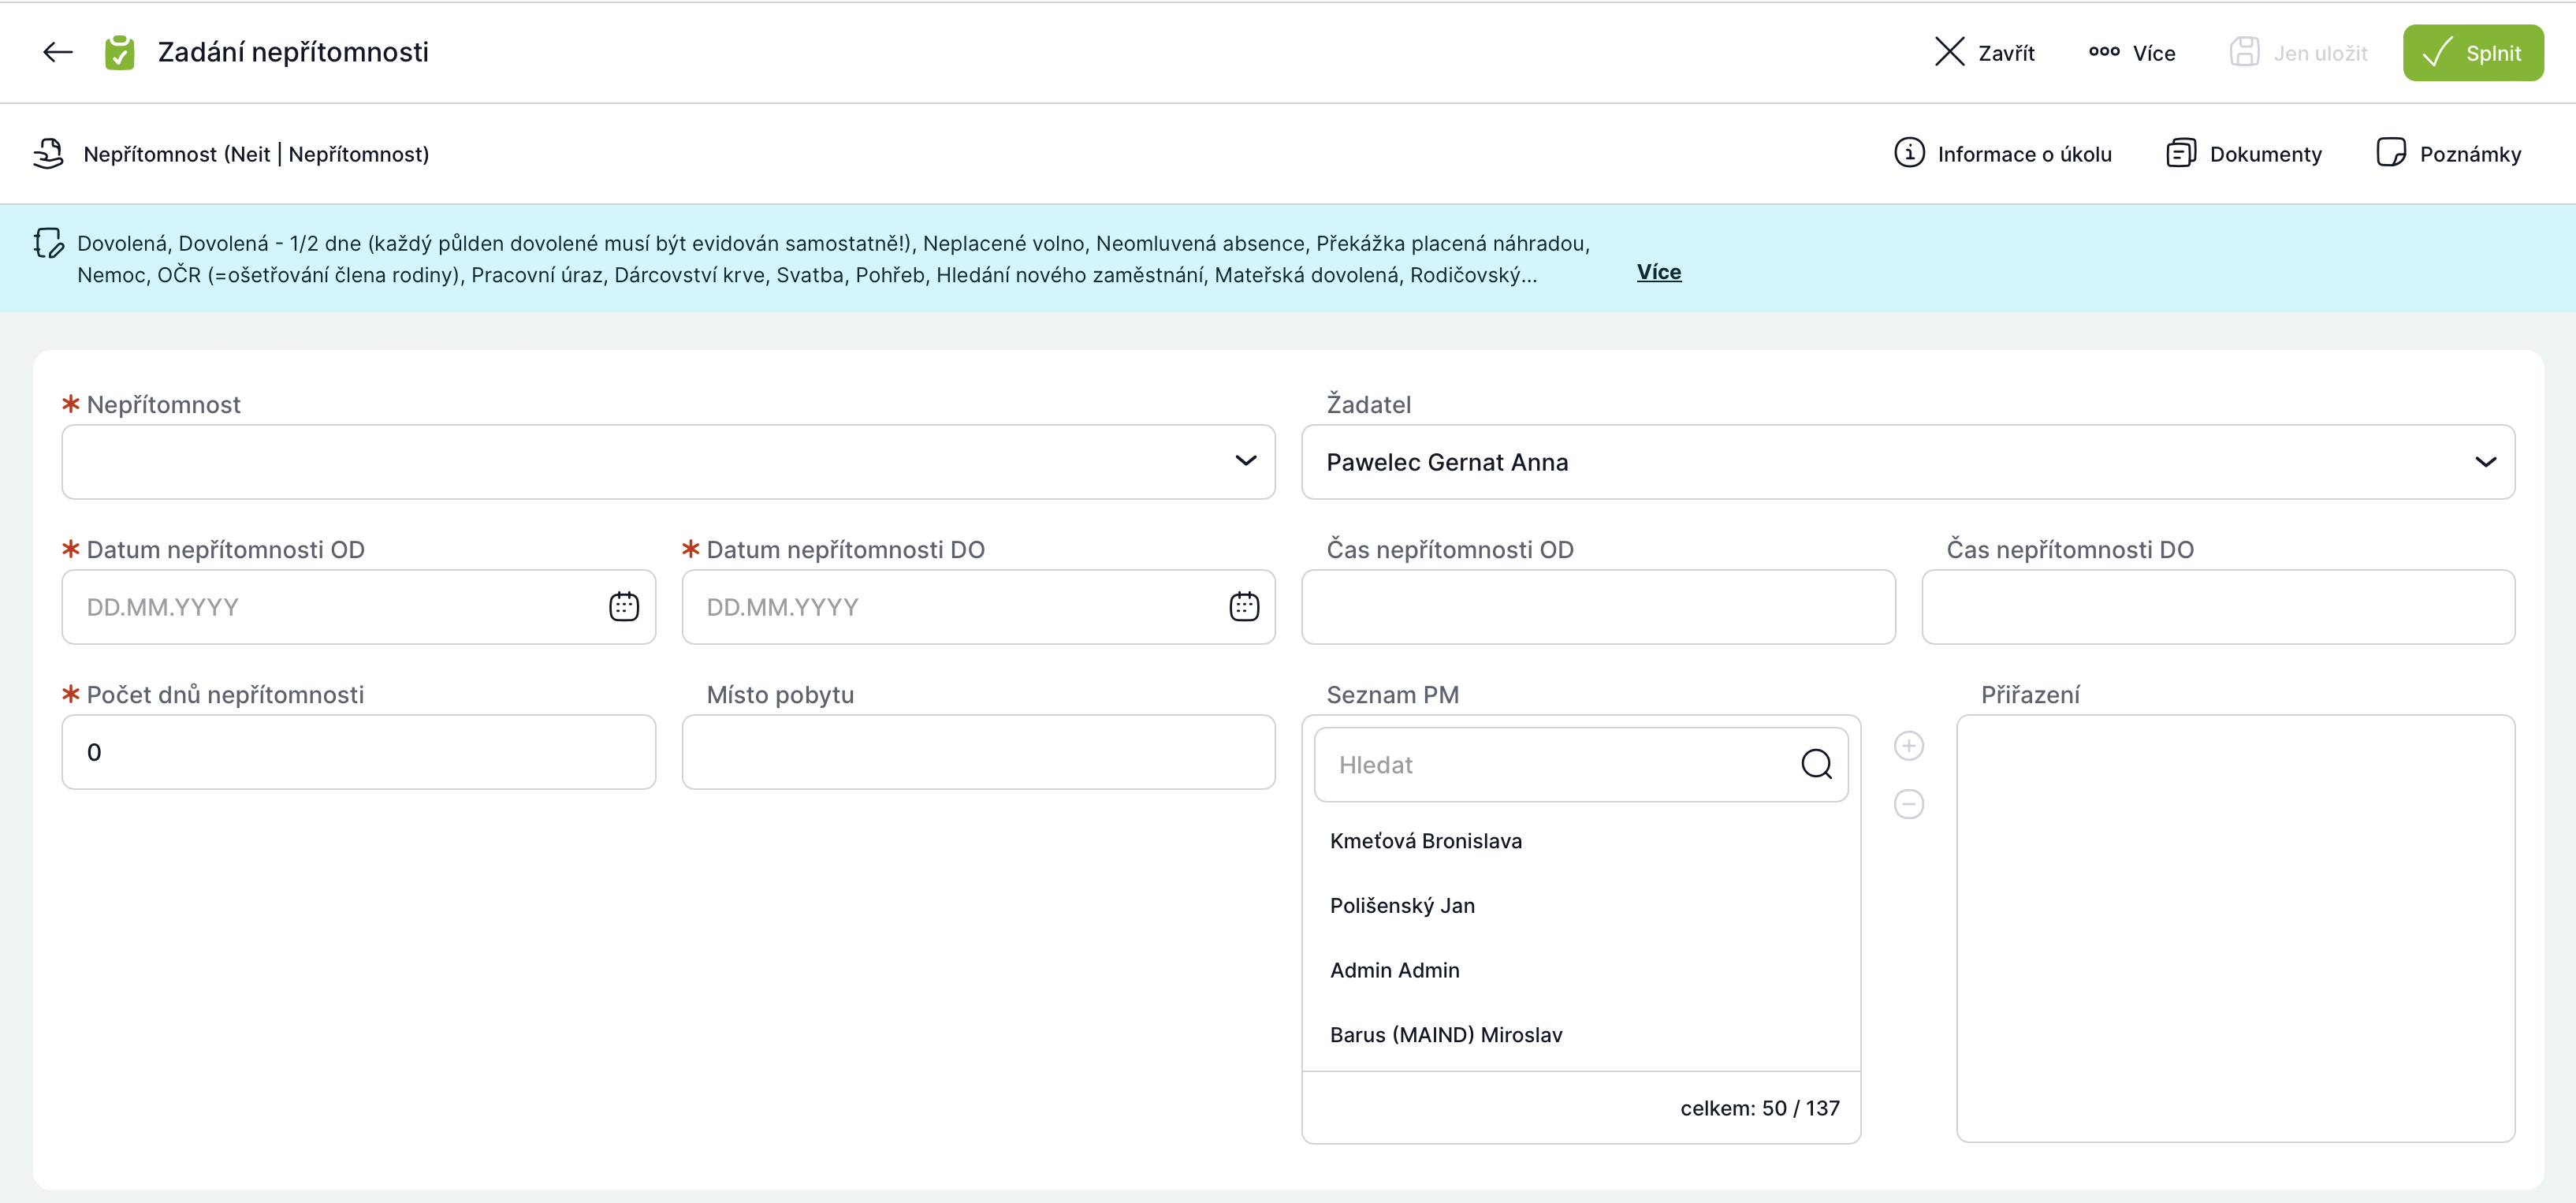Select Polišenský Jan in Seznam PM
This screenshot has height=1203, width=2576.
coord(1402,906)
